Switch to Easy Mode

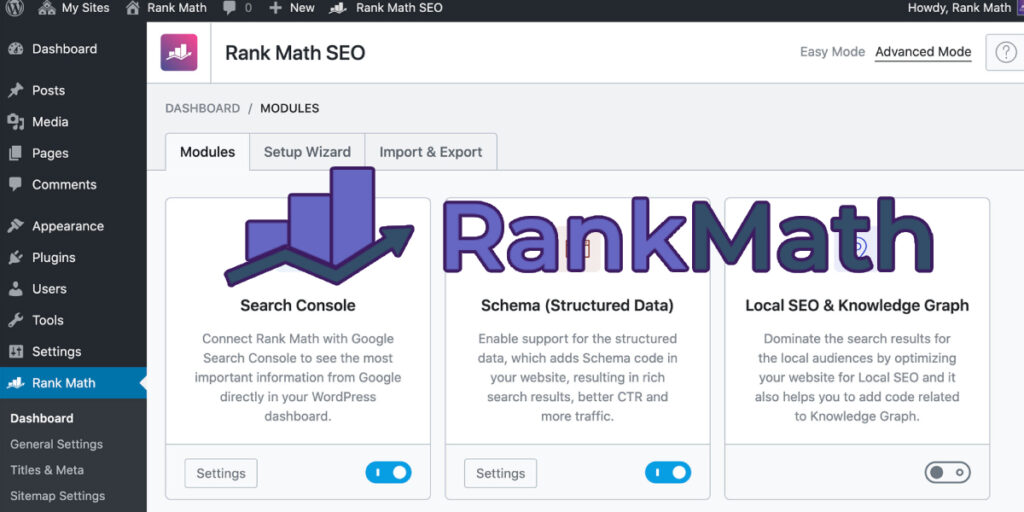pos(832,52)
